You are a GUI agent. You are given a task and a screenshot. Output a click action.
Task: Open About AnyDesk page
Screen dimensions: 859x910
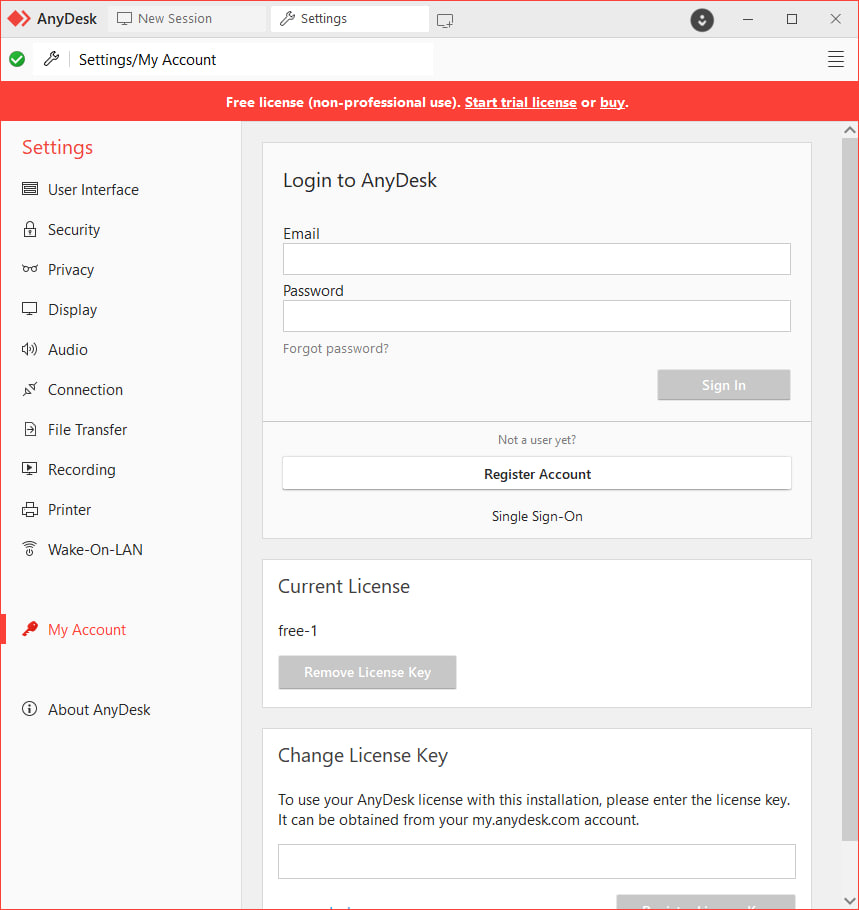[x=99, y=710]
